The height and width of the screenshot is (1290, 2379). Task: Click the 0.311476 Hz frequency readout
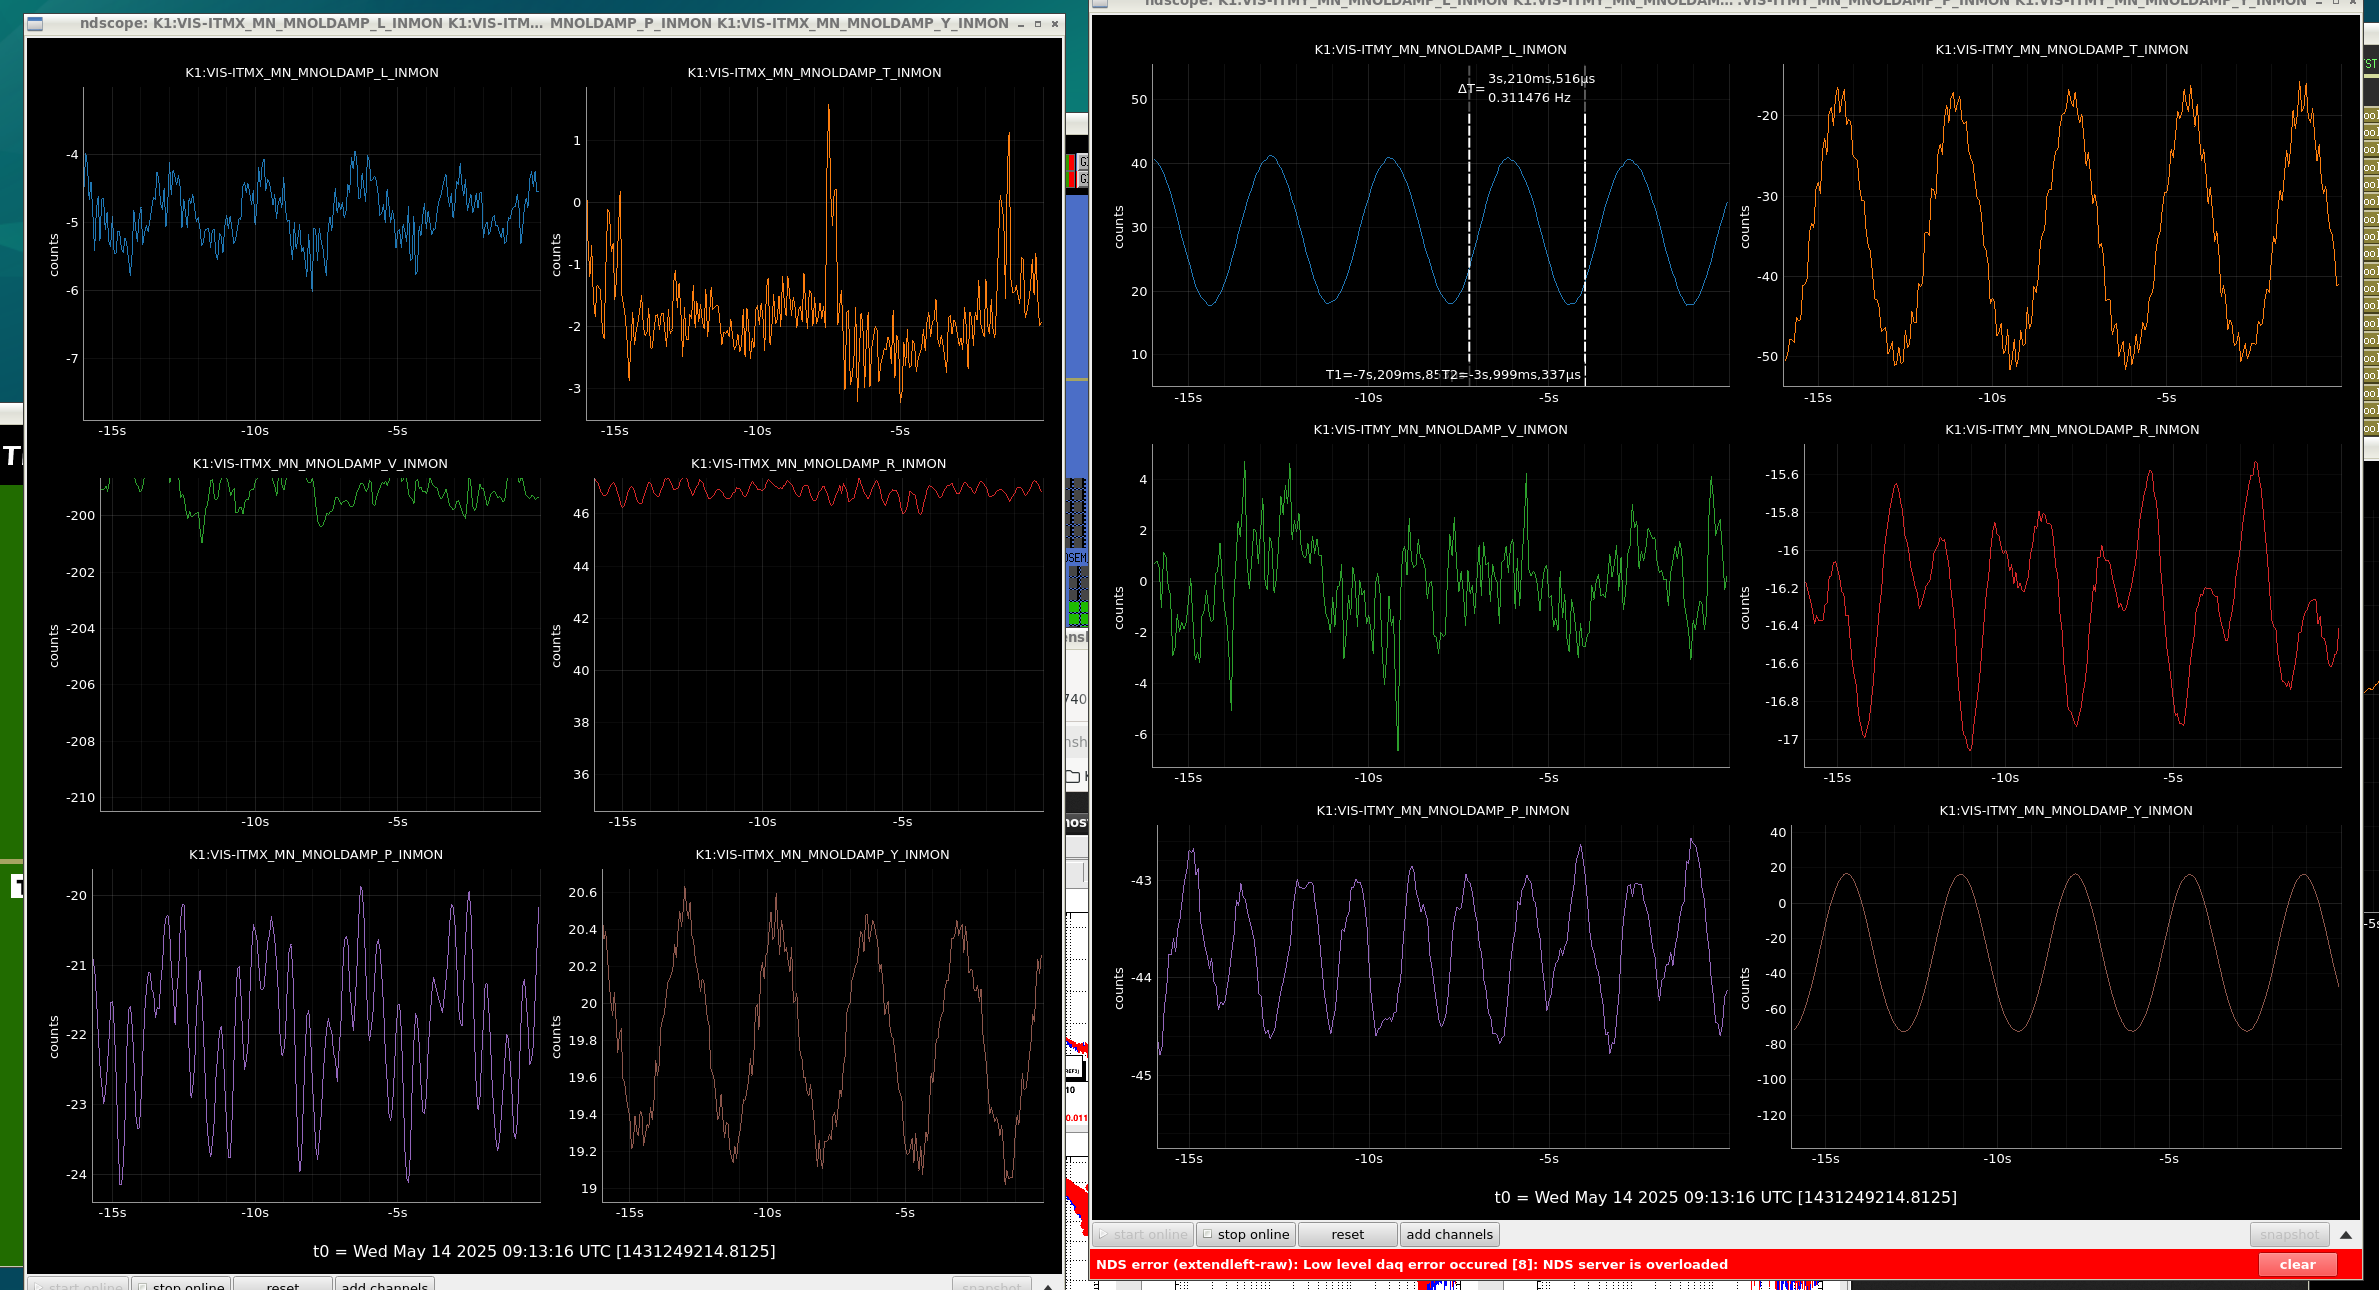[x=1529, y=98]
